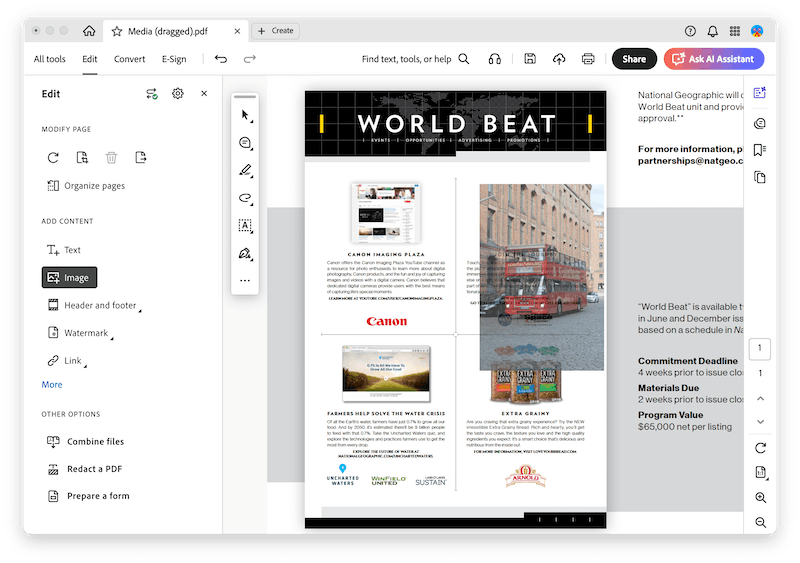800x563 pixels.
Task: Click the Share button
Action: tap(634, 59)
